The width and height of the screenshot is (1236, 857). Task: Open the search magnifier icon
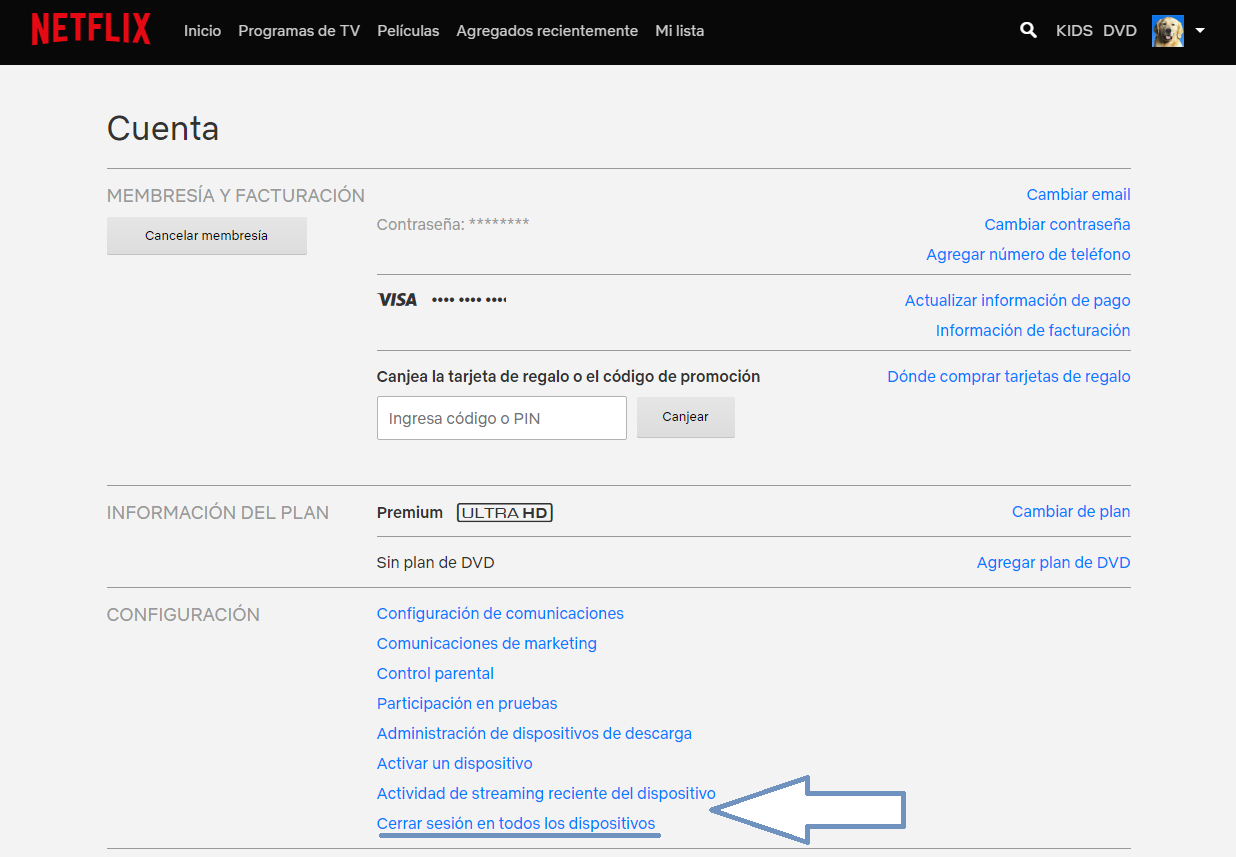click(x=1028, y=30)
